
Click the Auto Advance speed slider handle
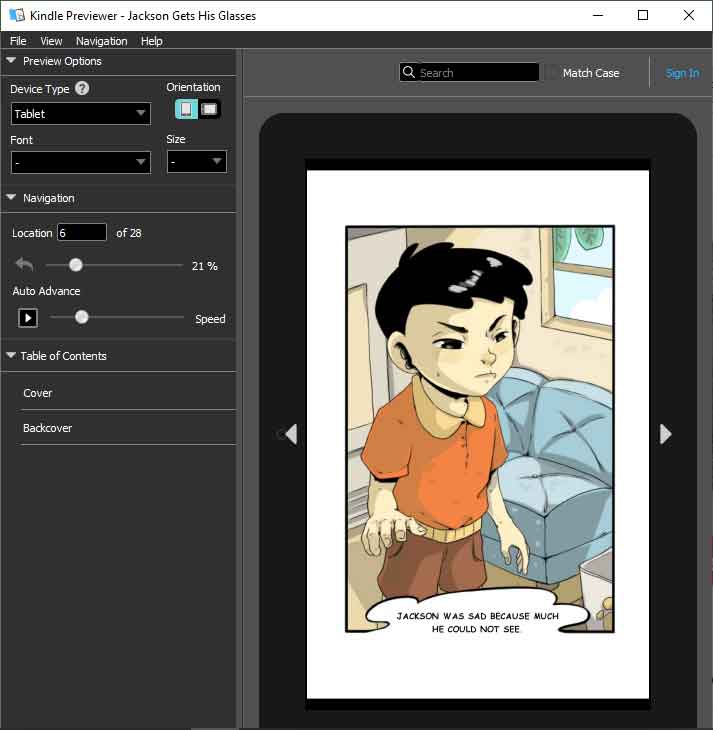tap(81, 317)
